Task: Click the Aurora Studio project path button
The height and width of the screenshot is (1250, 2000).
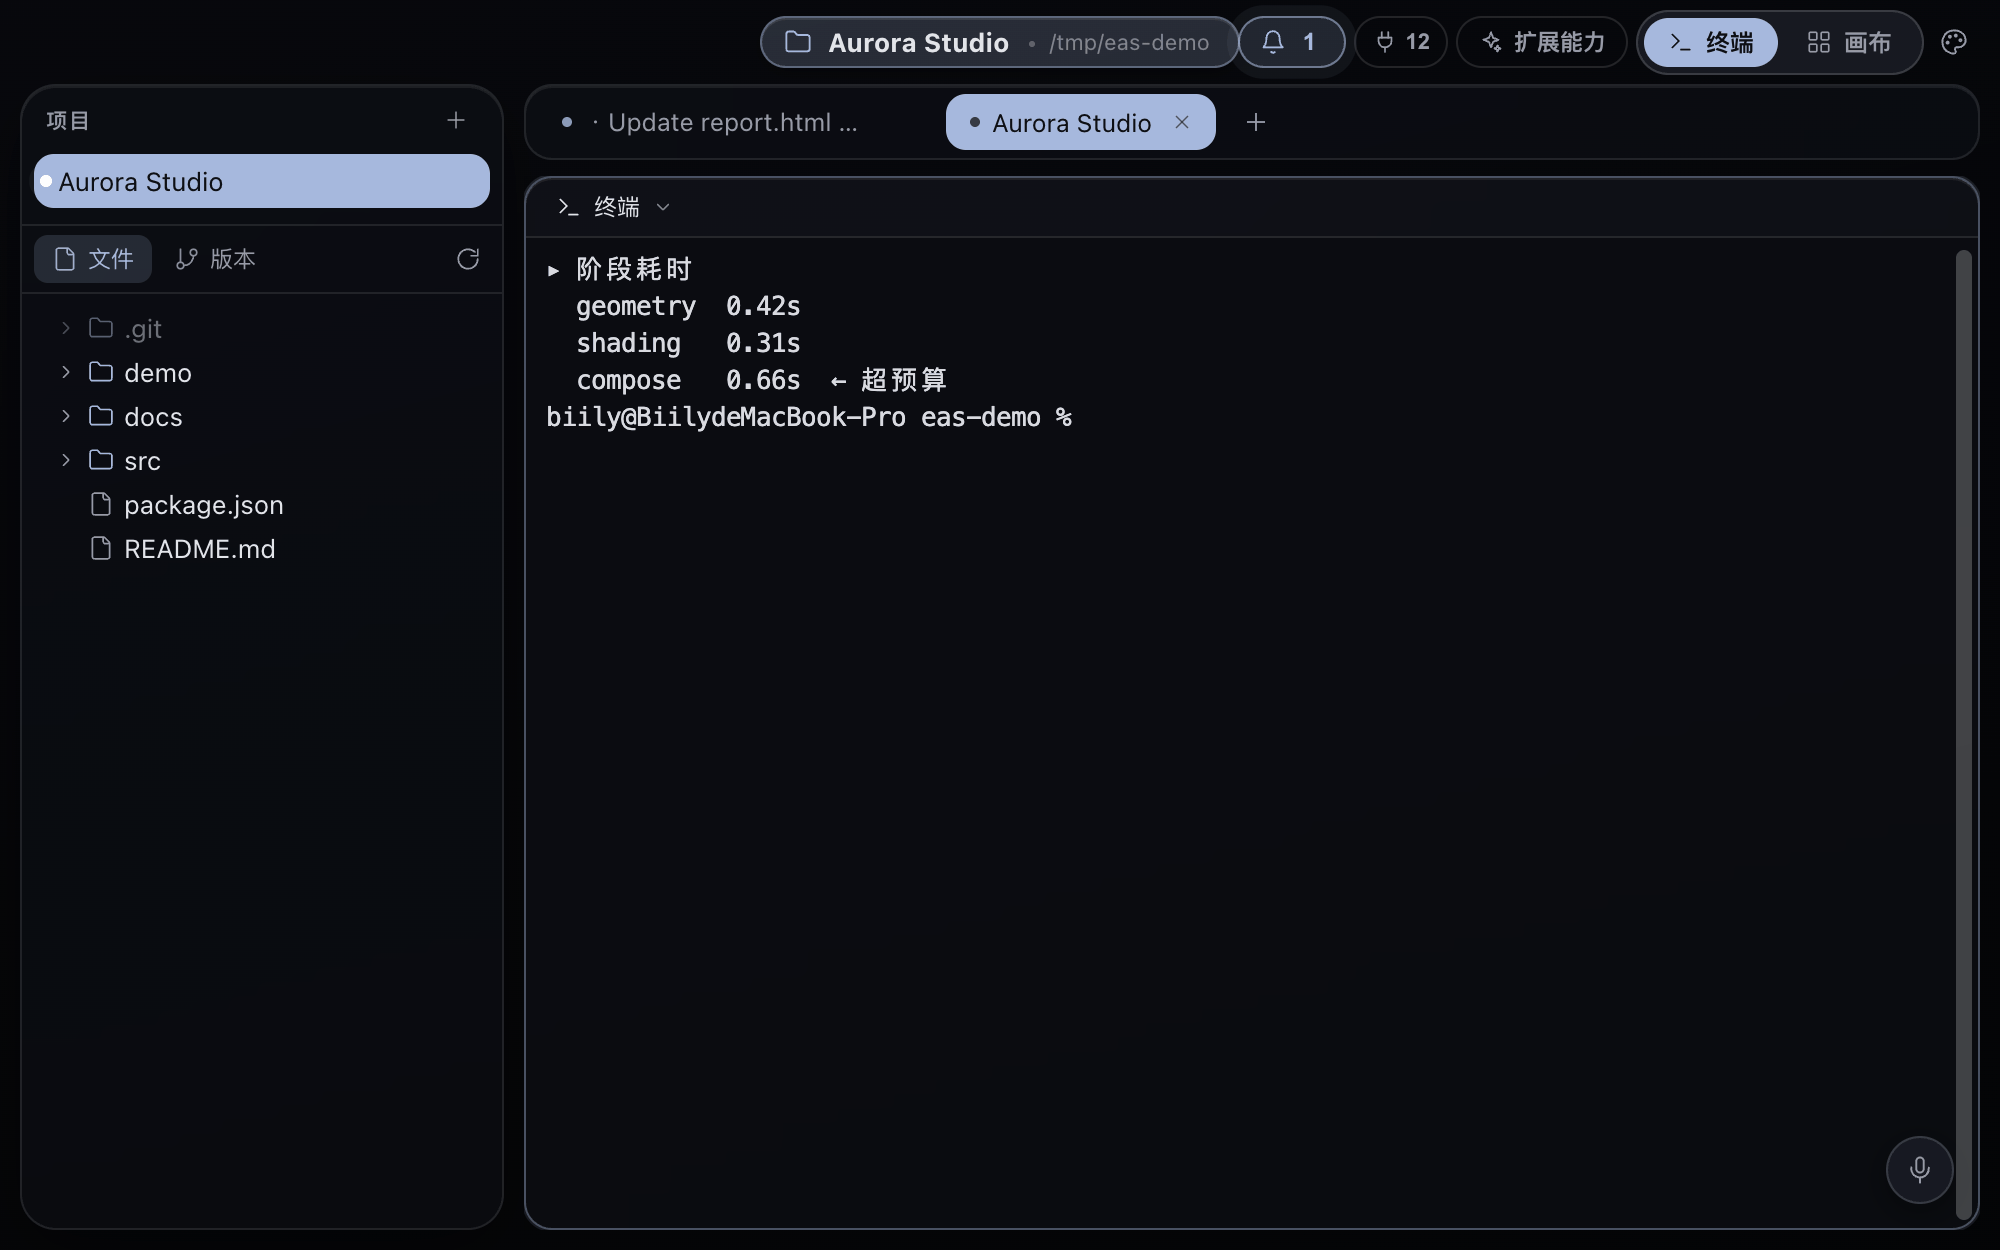Action: (998, 42)
